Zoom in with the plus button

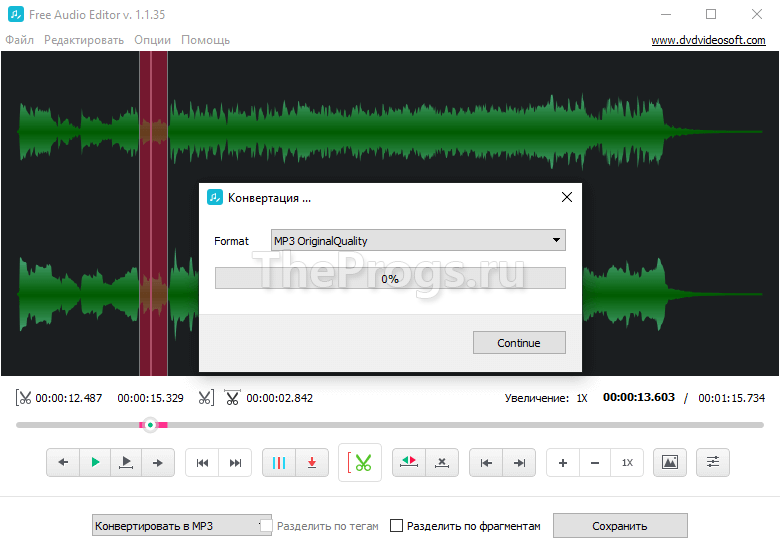563,462
